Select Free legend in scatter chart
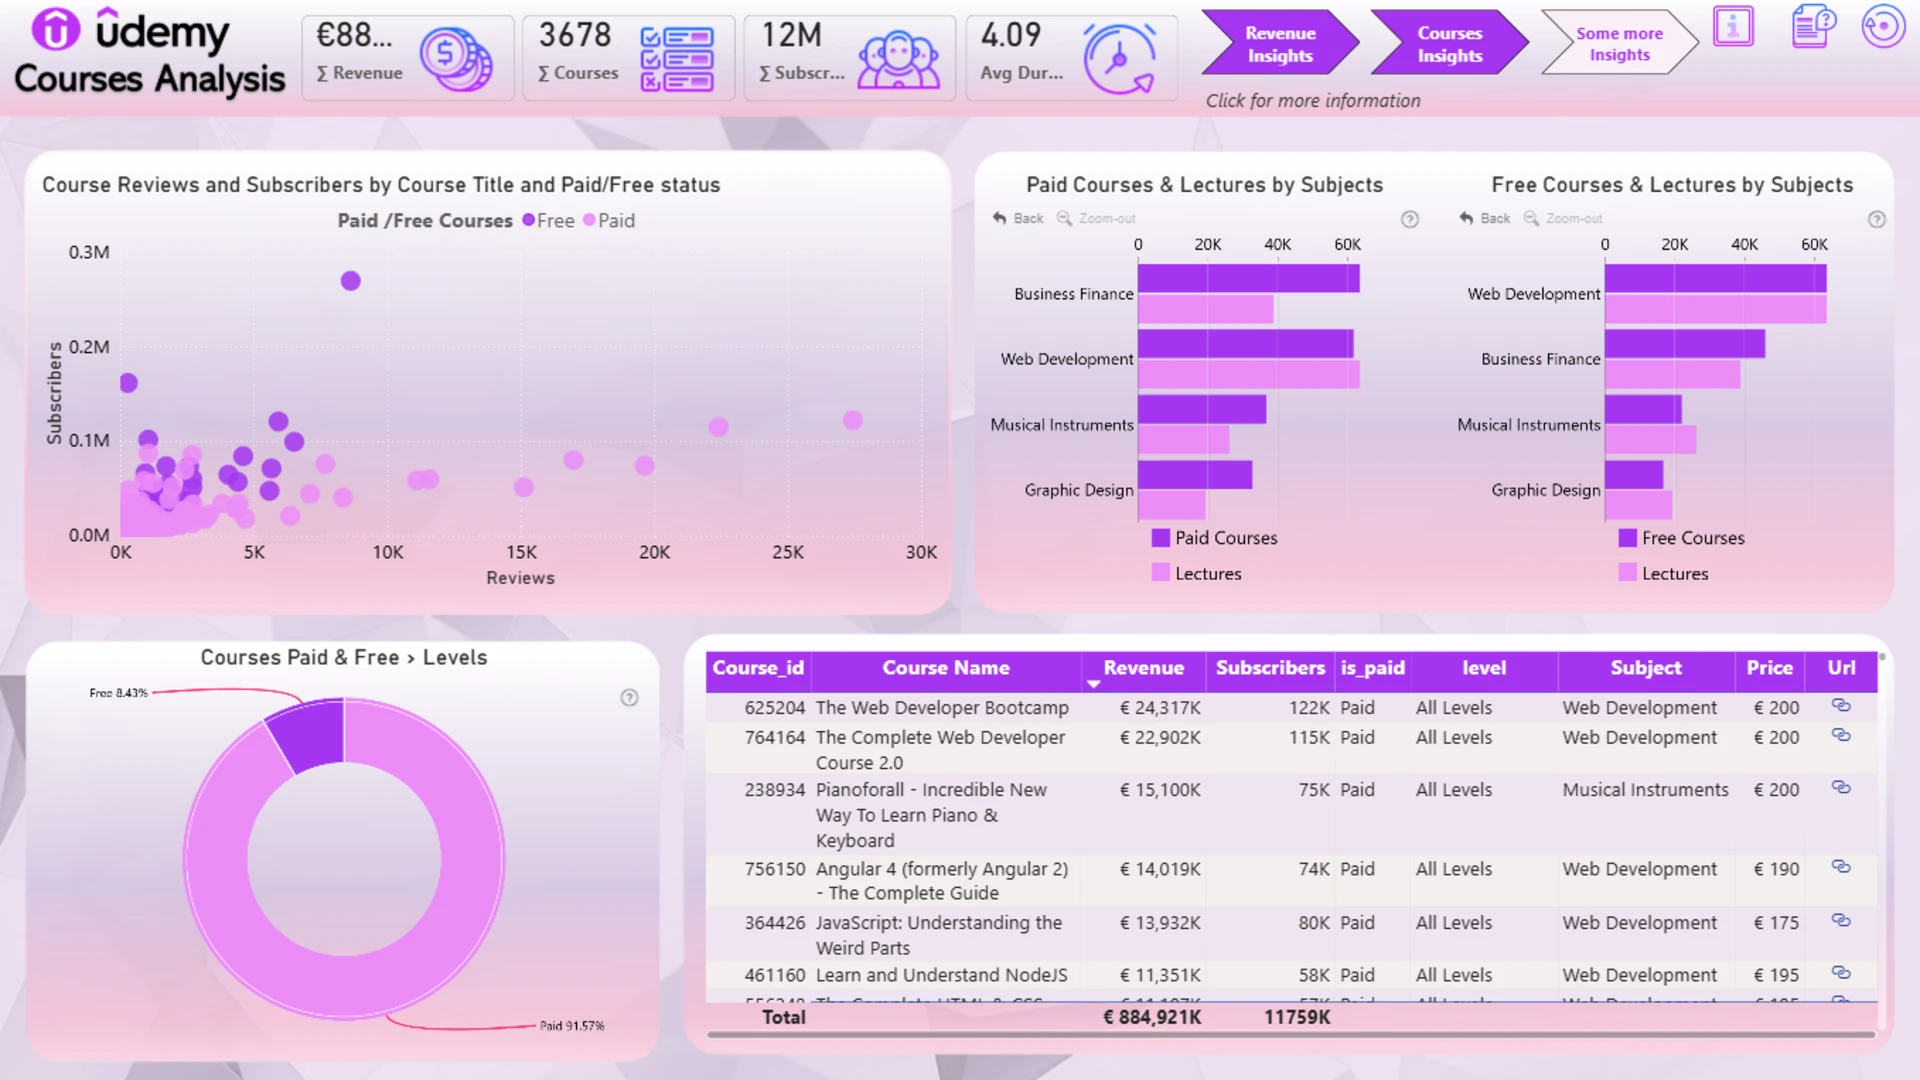Screen dimensions: 1920x1080 click(x=548, y=220)
